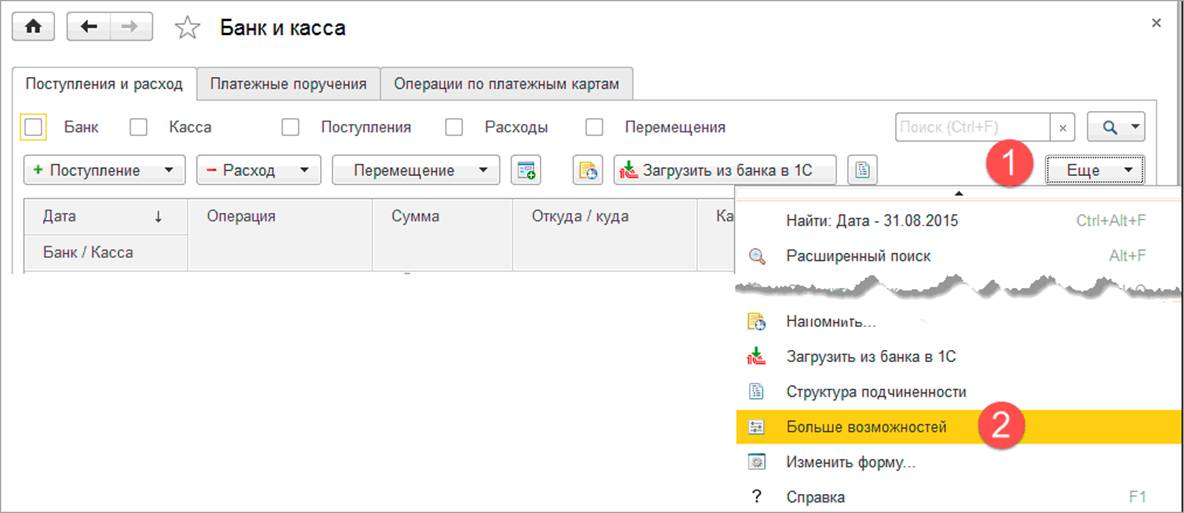Image resolution: width=1184 pixels, height=513 pixels.
Task: Click the create-by-template icon after Перемещение
Action: (526, 170)
